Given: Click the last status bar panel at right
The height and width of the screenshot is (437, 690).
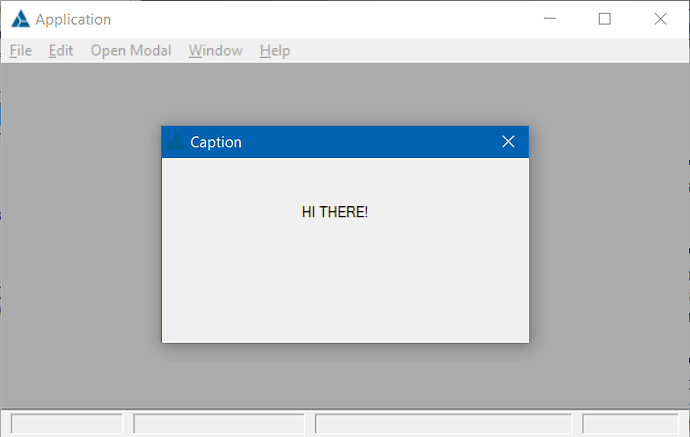Looking at the screenshot, I should 630,424.
